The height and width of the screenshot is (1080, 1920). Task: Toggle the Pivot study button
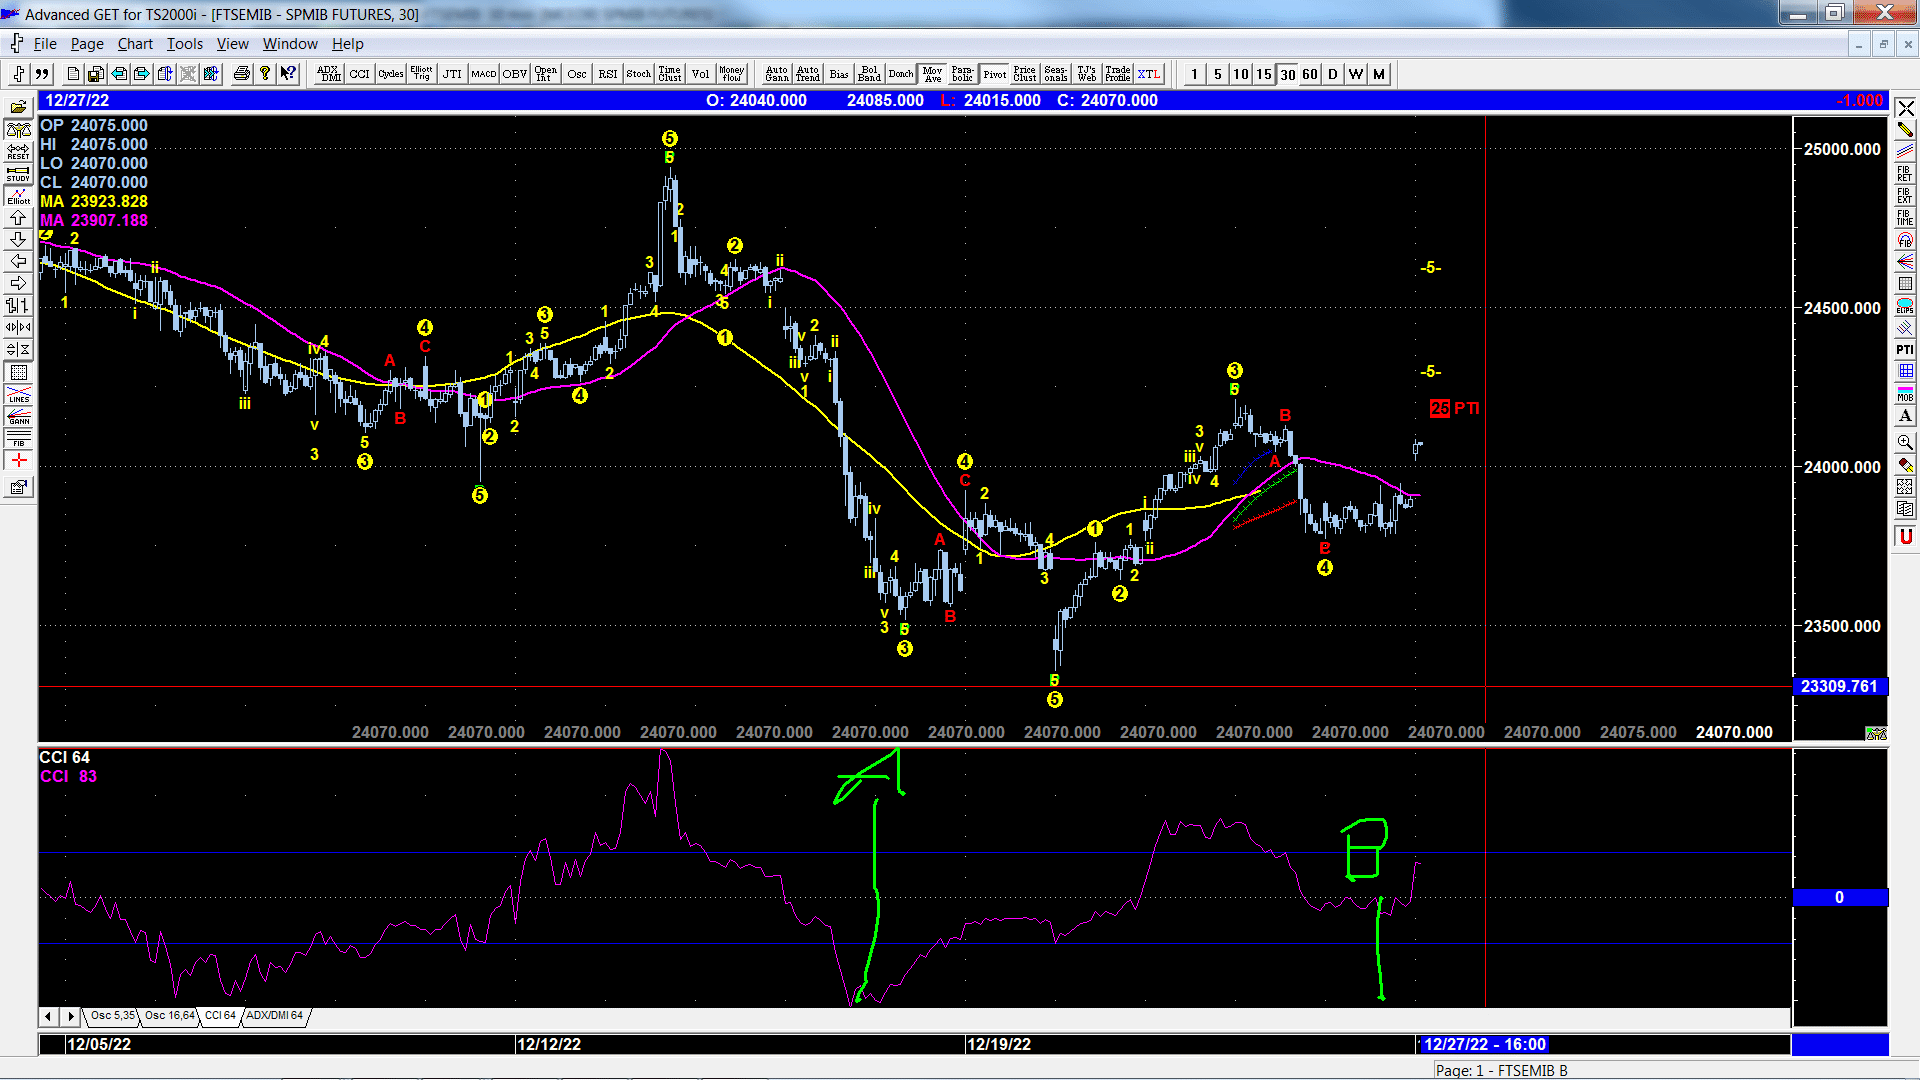click(x=995, y=74)
